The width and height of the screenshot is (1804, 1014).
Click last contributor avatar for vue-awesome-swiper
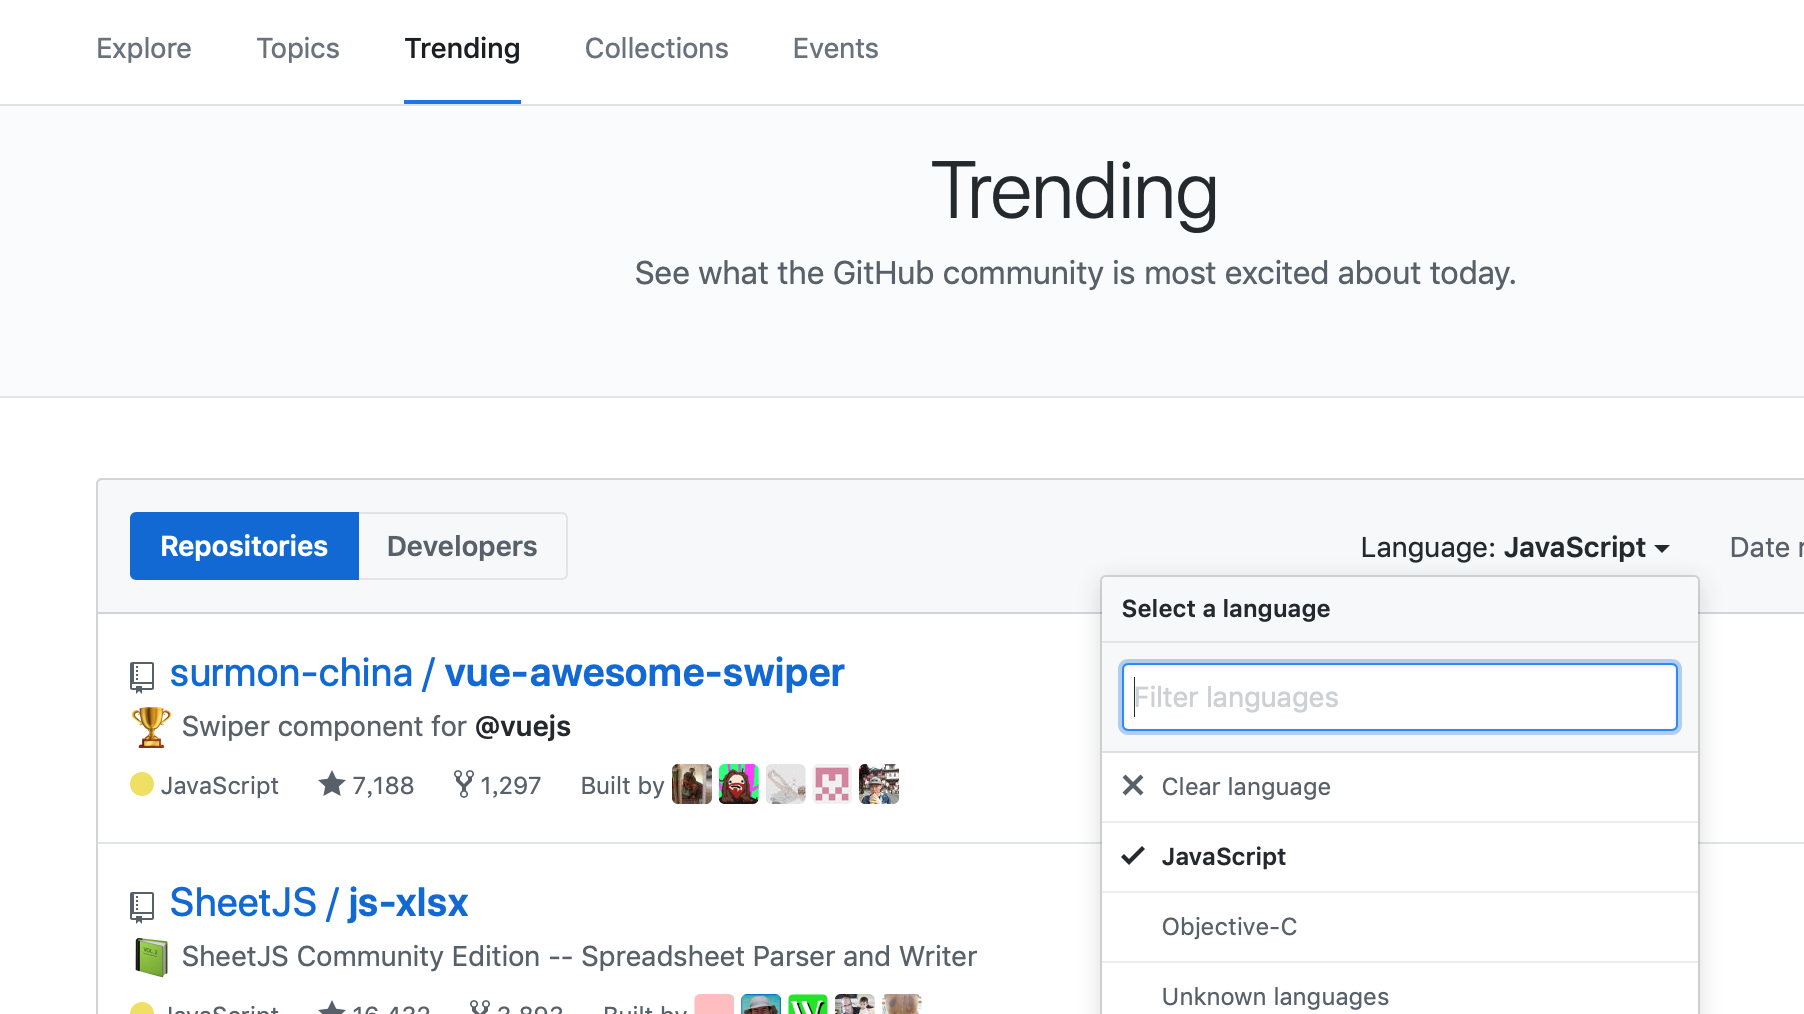(x=879, y=785)
